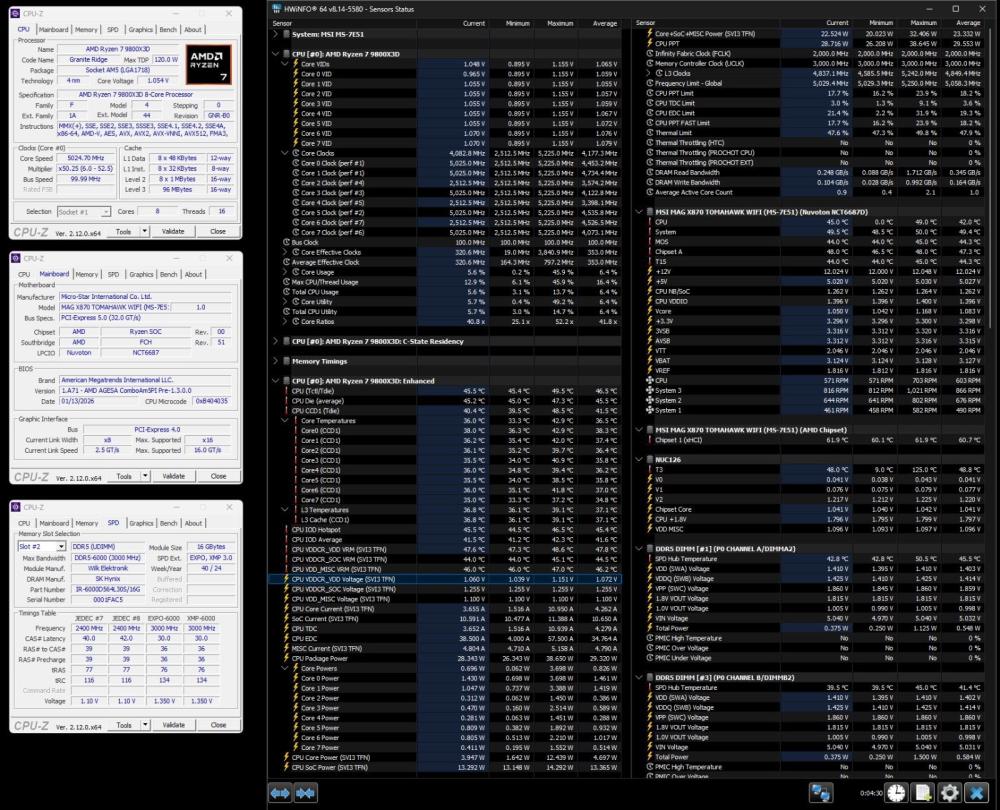Viewport: 1000px width, 810px height.
Task: Click HWiNFO collapse columns arrows button
Action: pos(307,792)
